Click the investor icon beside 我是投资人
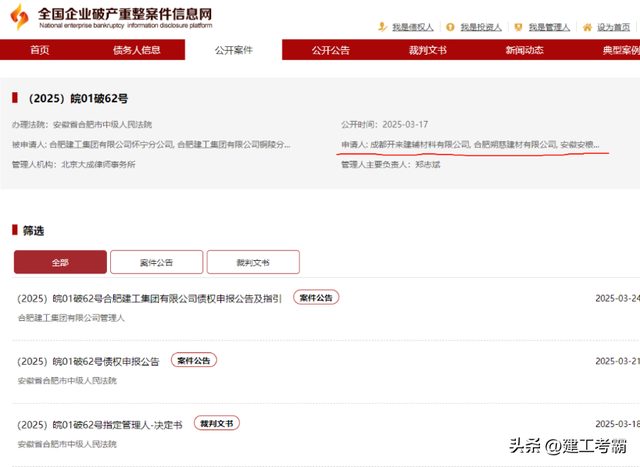 point(450,27)
